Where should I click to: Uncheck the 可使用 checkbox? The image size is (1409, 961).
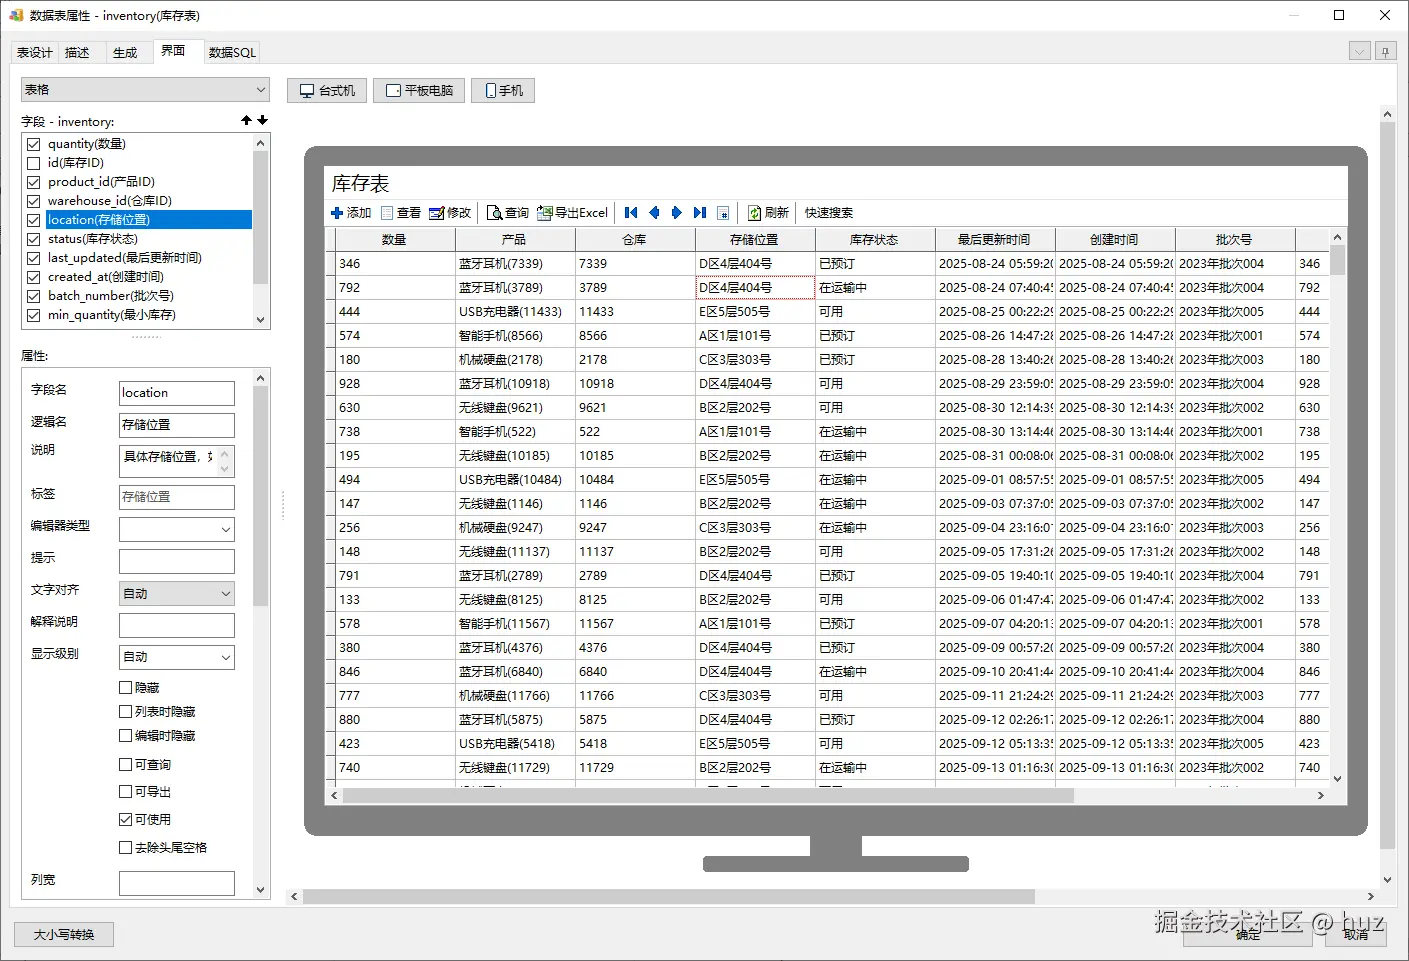126,820
